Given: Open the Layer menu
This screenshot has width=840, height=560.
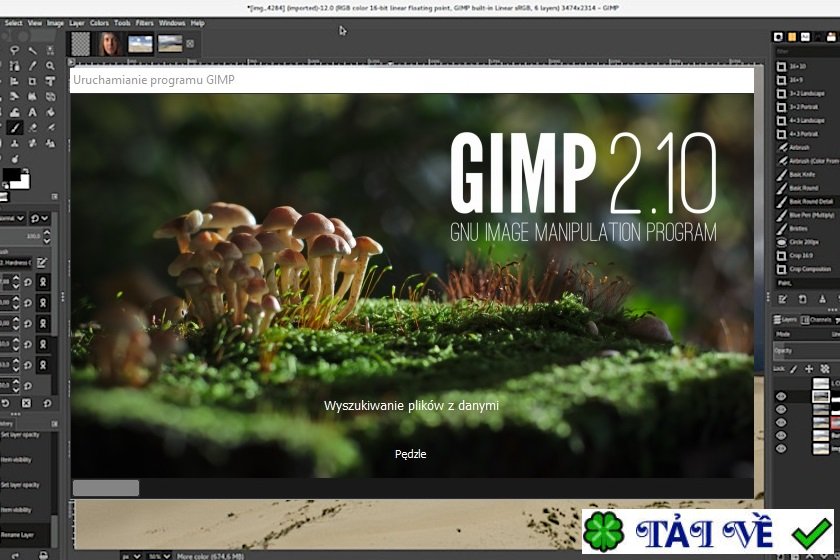Looking at the screenshot, I should (x=77, y=23).
